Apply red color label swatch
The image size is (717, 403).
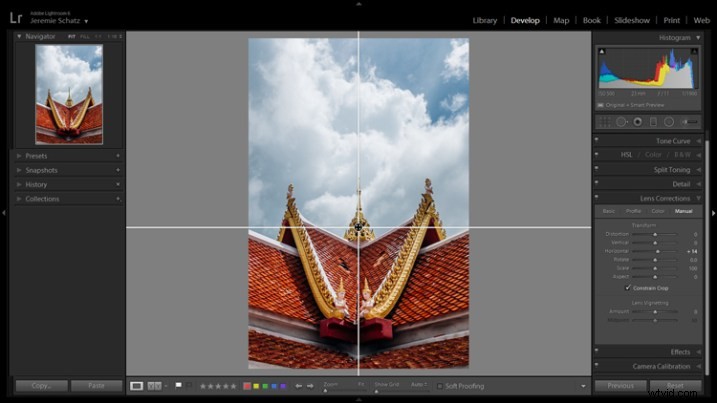(x=247, y=386)
